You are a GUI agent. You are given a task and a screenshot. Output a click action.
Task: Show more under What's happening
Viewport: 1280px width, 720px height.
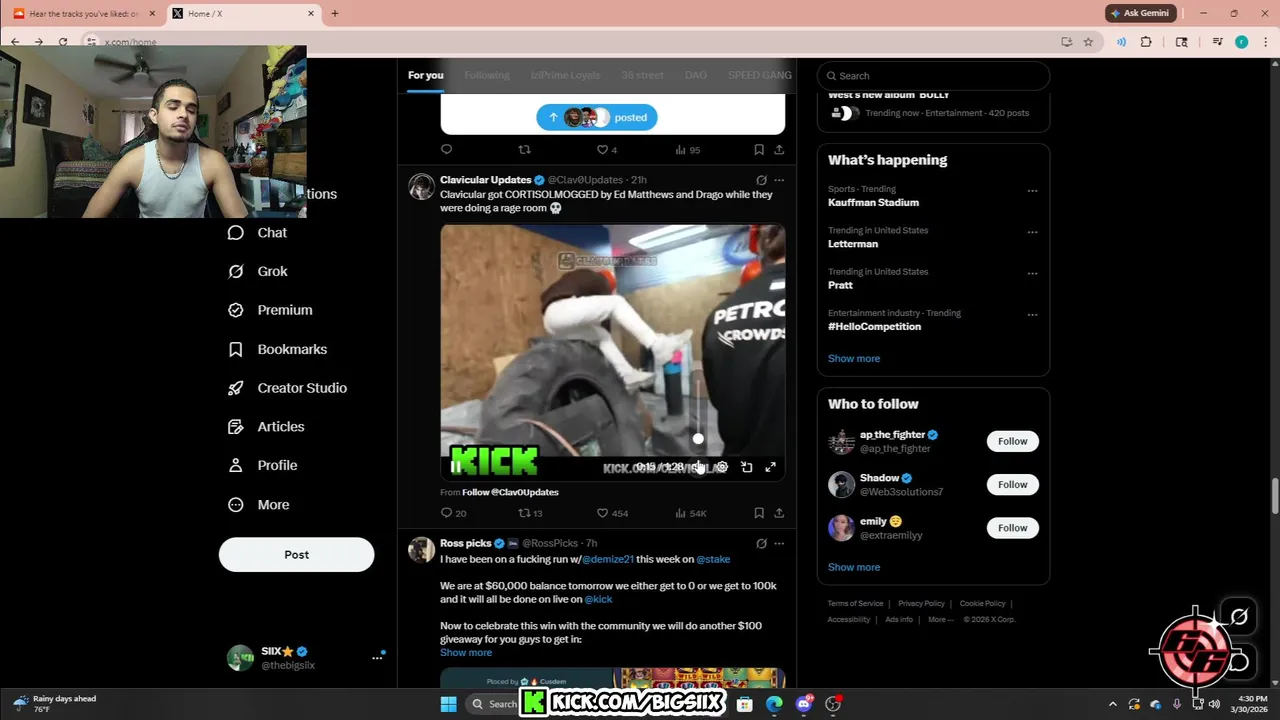point(854,358)
